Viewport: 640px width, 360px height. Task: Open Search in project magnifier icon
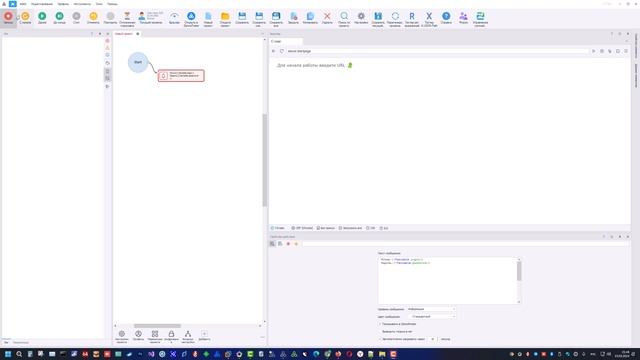[x=344, y=18]
